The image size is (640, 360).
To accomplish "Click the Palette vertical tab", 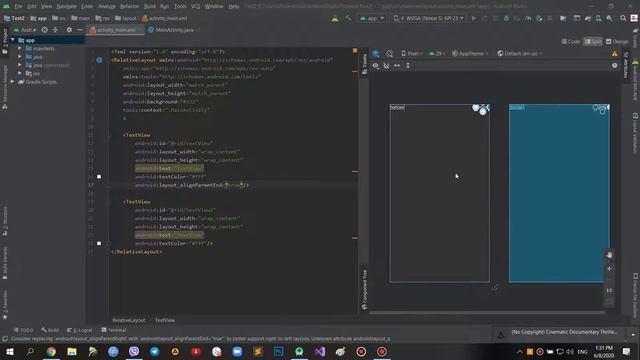I will [364, 64].
